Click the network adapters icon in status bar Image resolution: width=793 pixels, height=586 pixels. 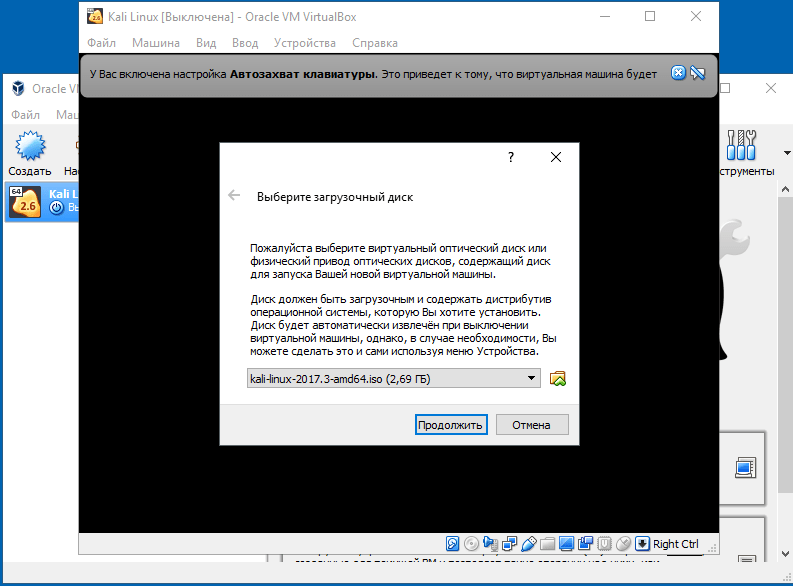(509, 544)
